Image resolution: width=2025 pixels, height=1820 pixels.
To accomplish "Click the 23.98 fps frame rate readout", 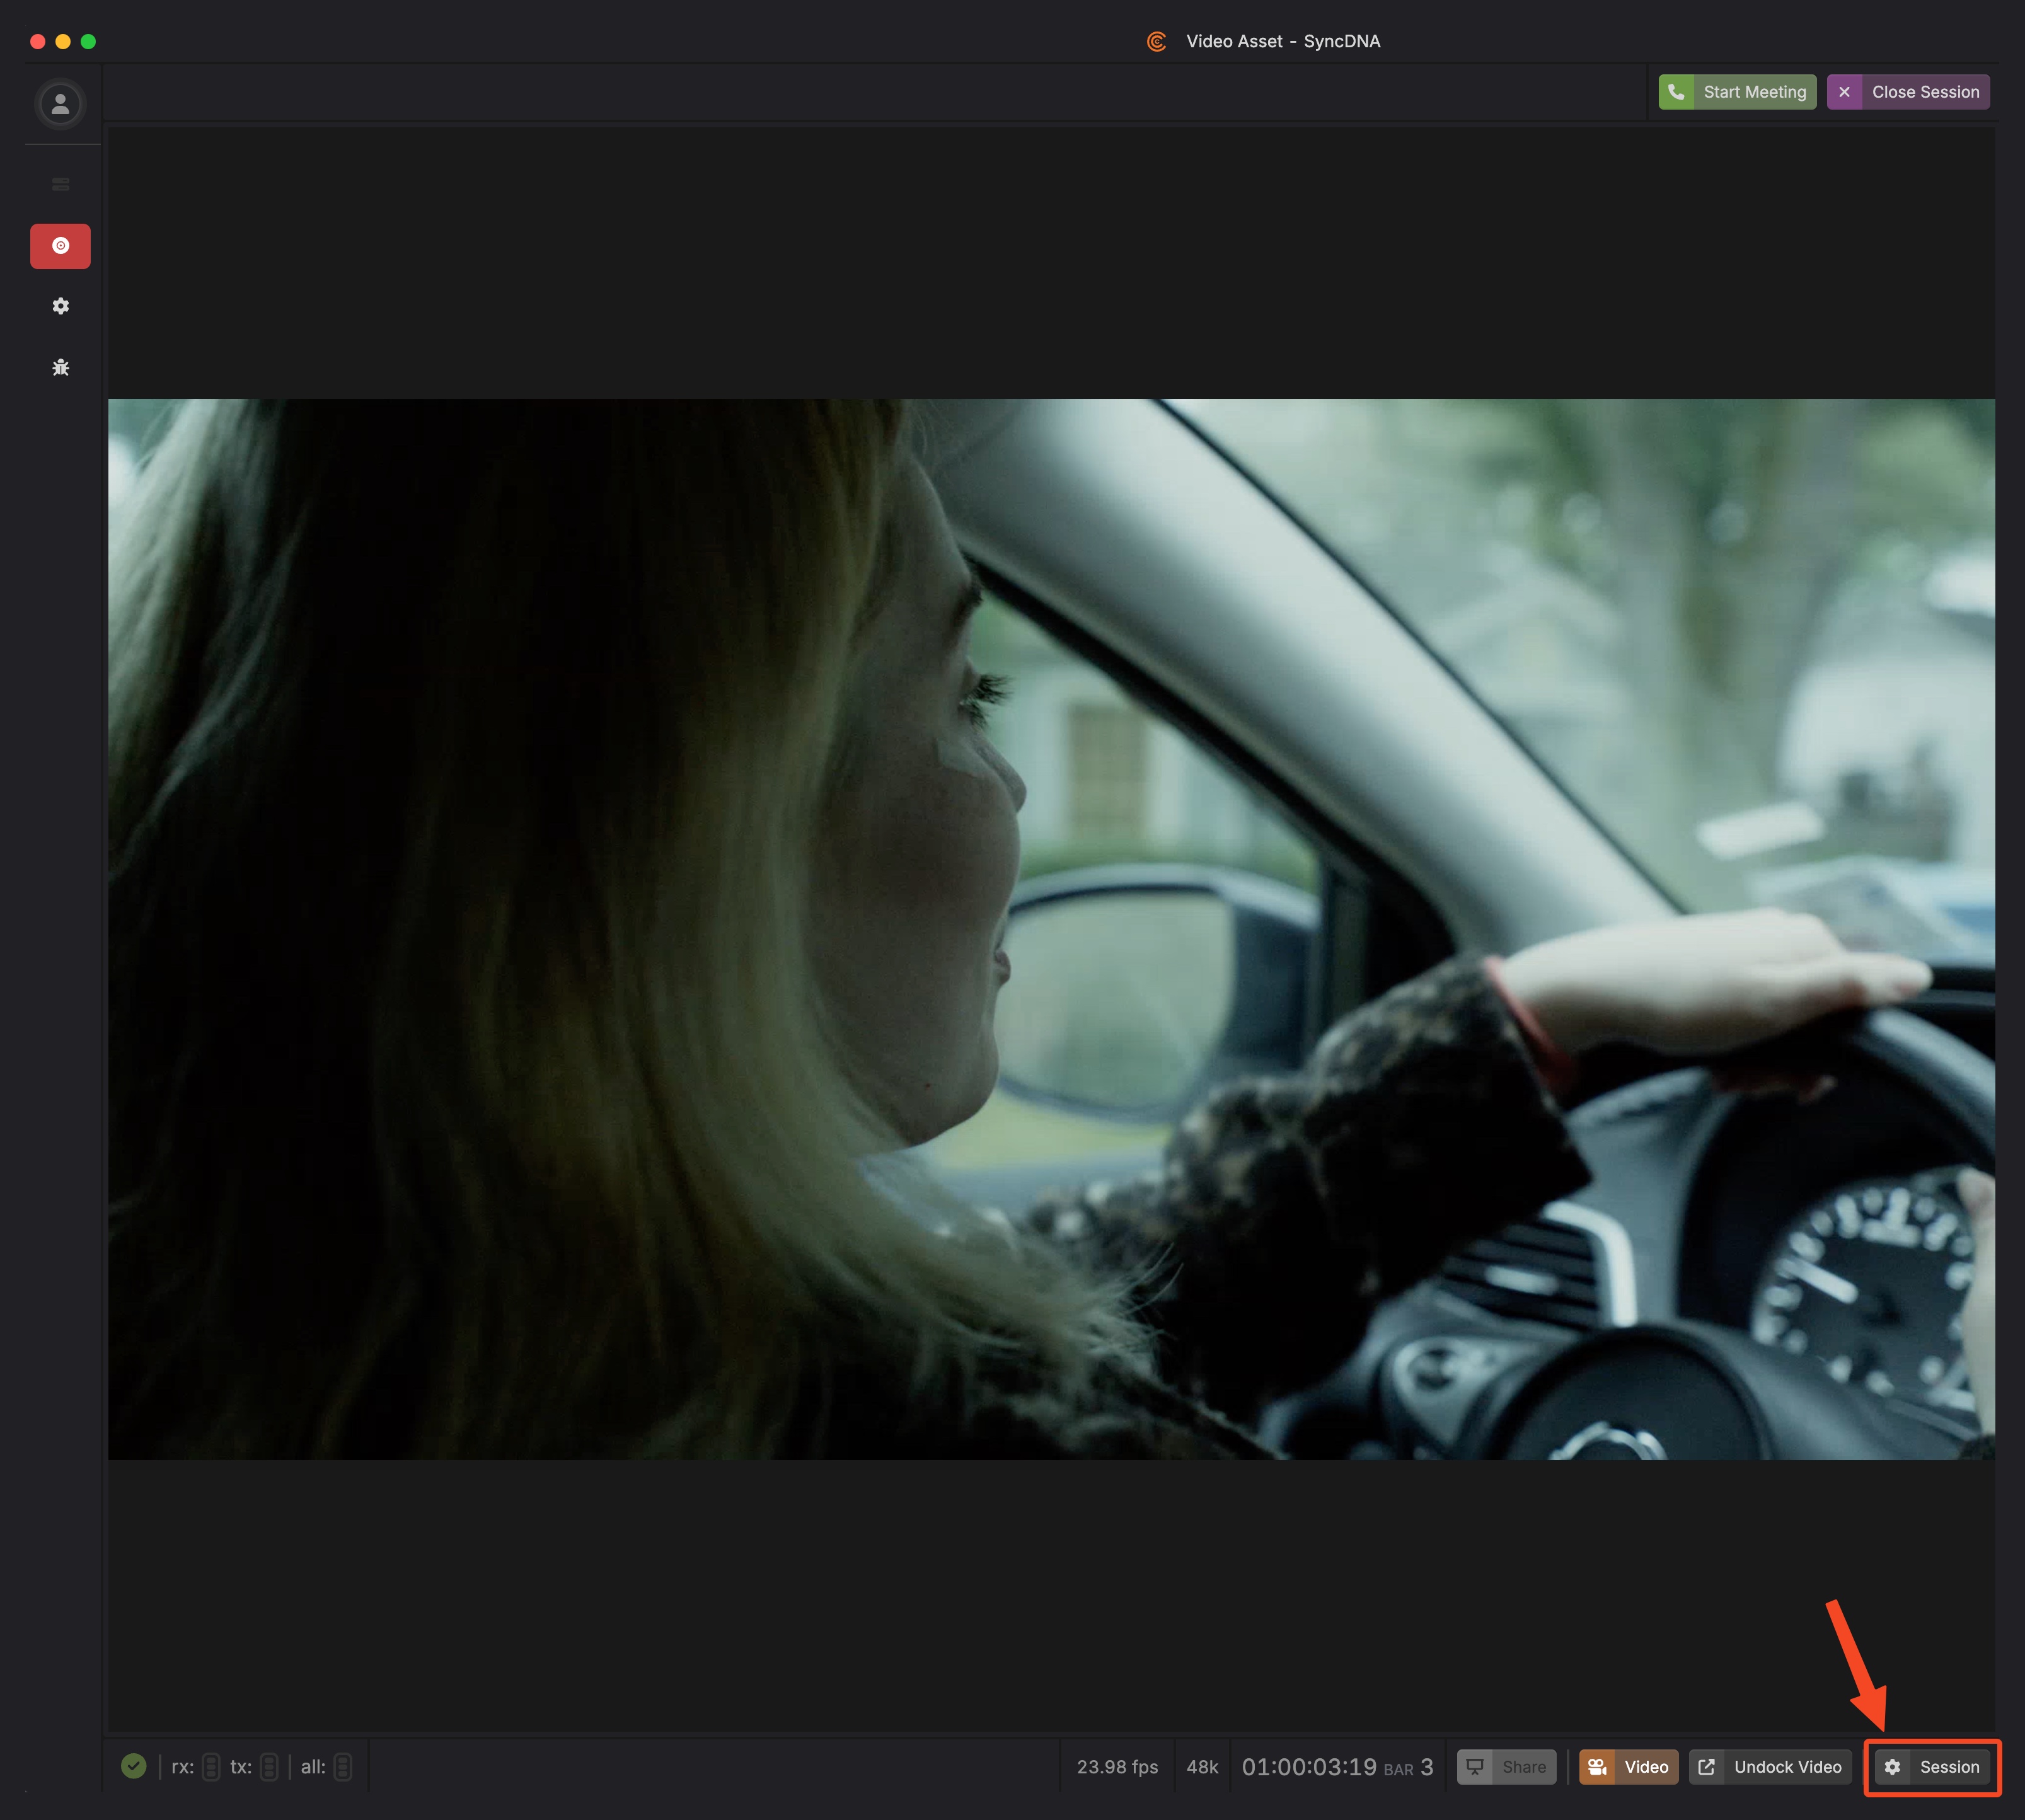I will (x=1117, y=1767).
